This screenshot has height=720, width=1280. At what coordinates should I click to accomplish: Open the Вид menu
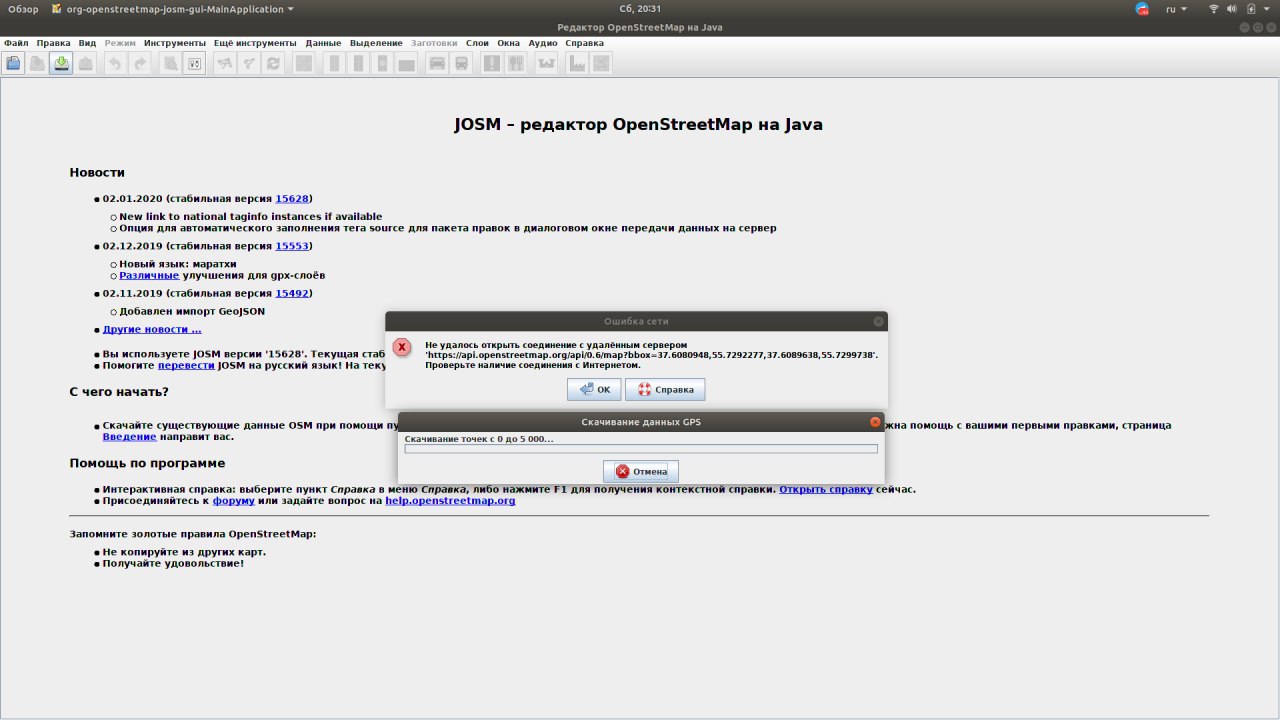(88, 43)
